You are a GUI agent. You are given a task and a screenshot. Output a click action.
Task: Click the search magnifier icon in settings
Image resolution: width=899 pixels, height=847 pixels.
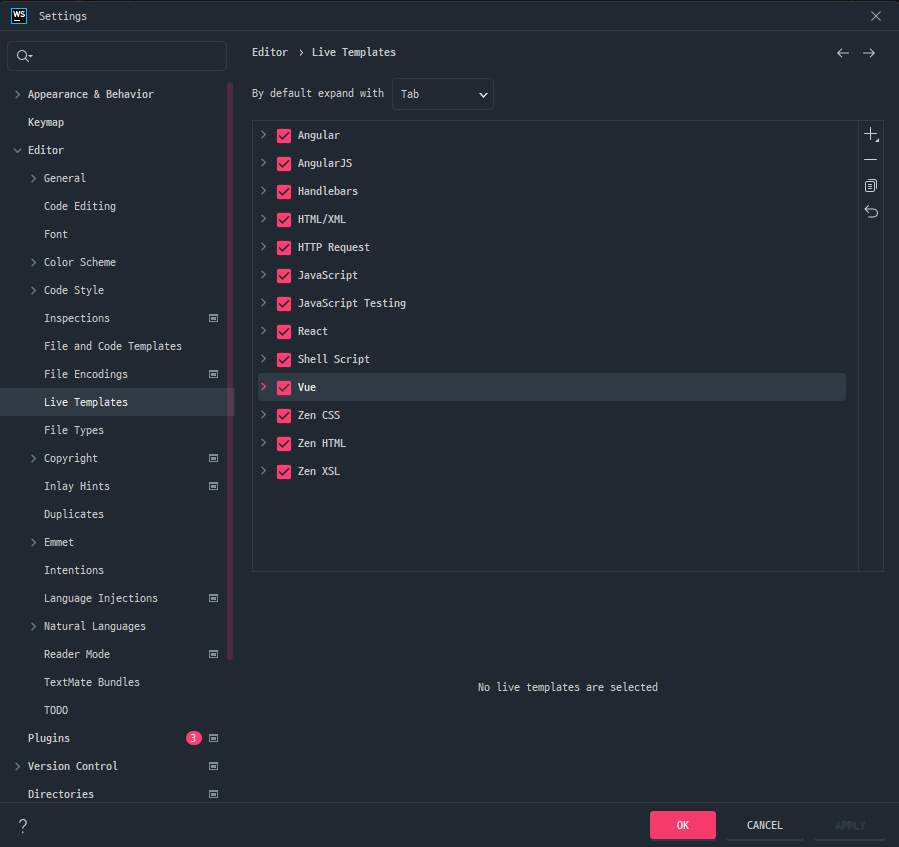[x=24, y=56]
